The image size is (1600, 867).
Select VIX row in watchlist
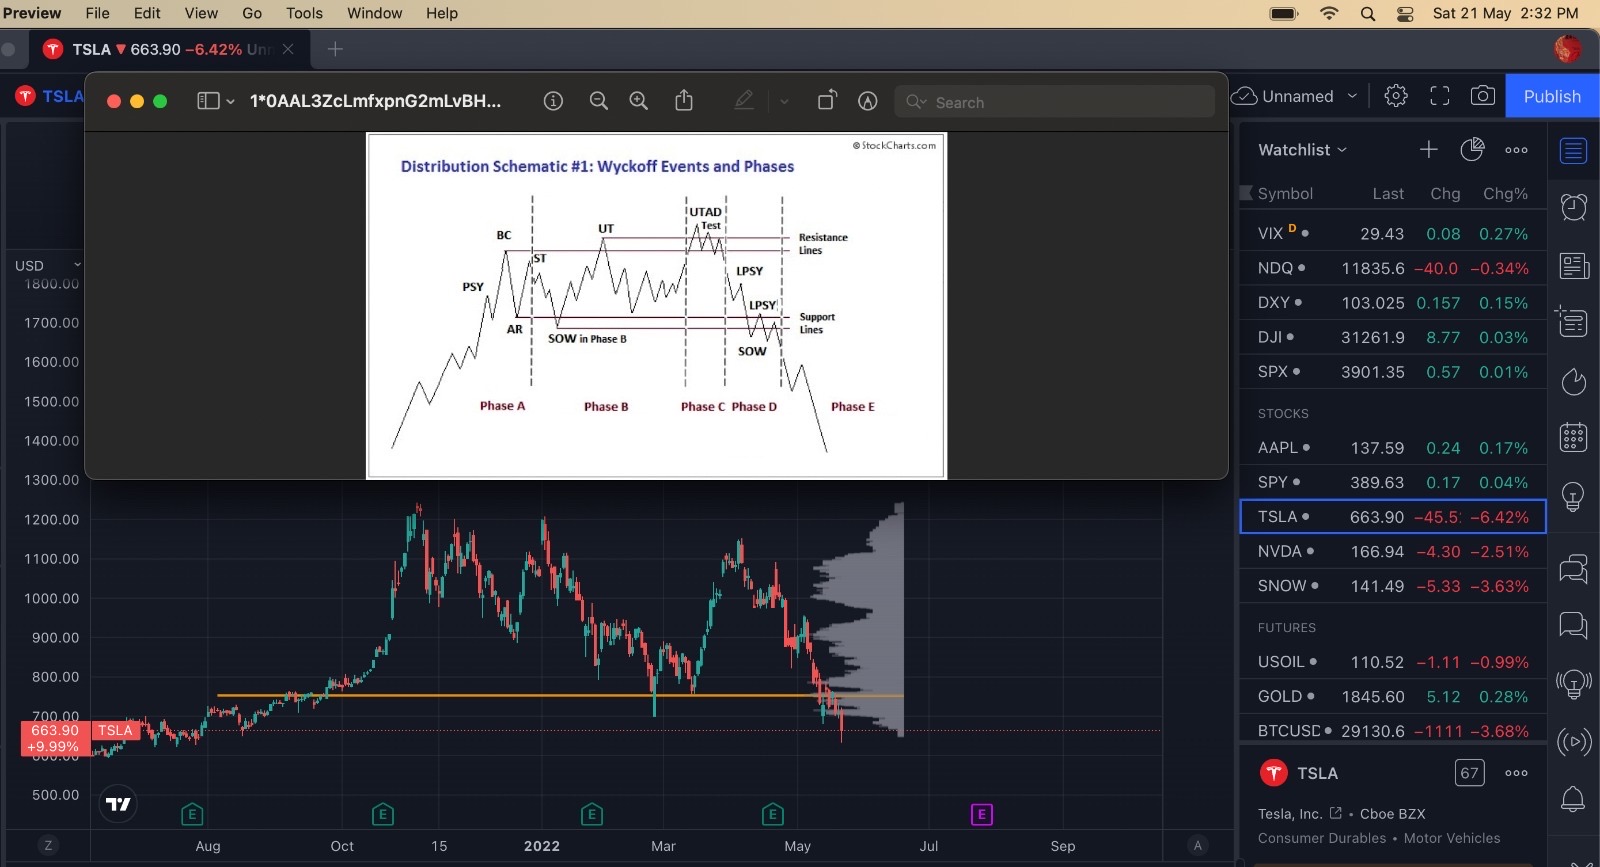click(x=1393, y=234)
